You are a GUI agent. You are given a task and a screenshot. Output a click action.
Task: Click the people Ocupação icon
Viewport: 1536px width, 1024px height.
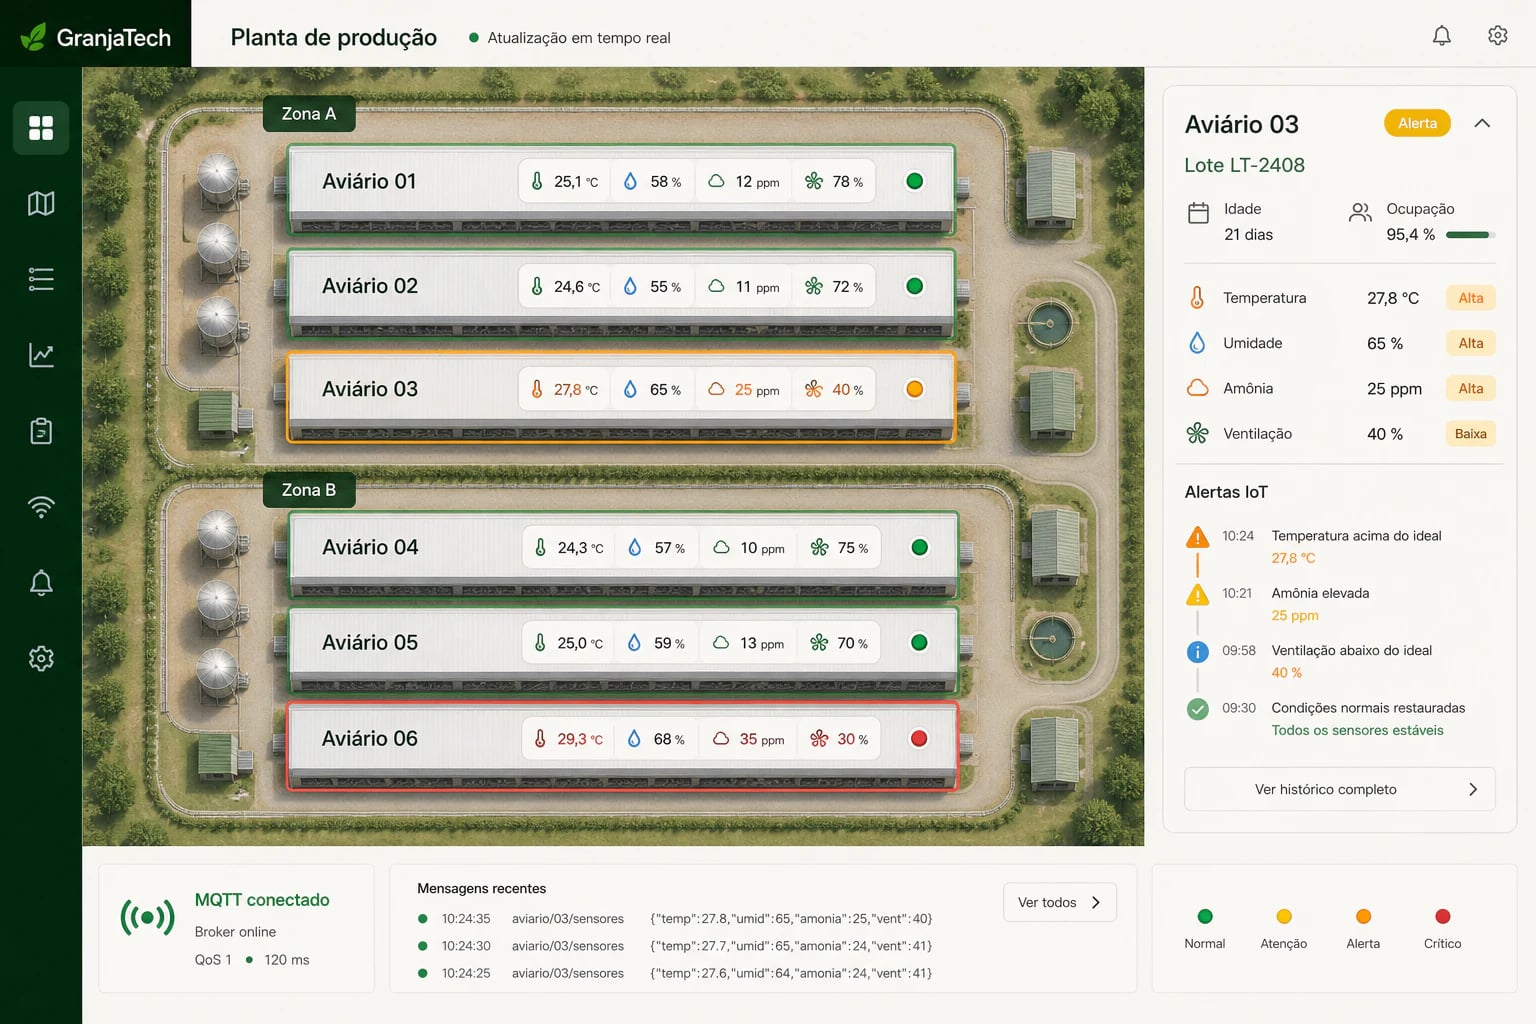point(1360,212)
